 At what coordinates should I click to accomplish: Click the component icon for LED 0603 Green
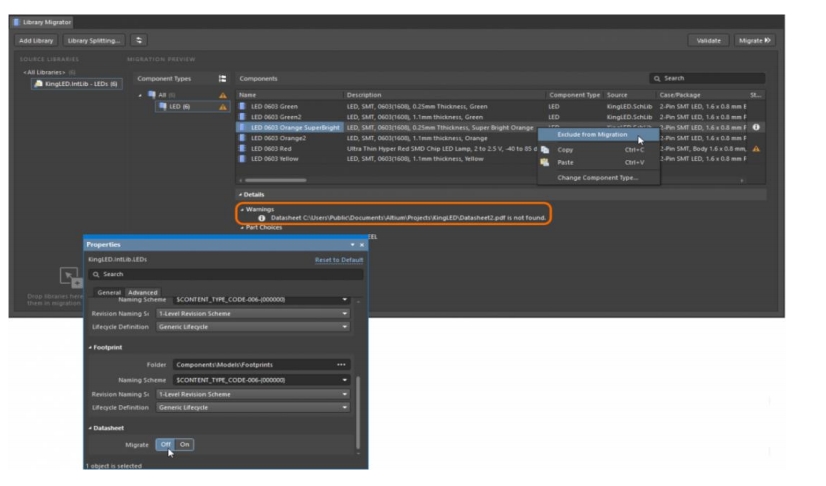[243, 106]
